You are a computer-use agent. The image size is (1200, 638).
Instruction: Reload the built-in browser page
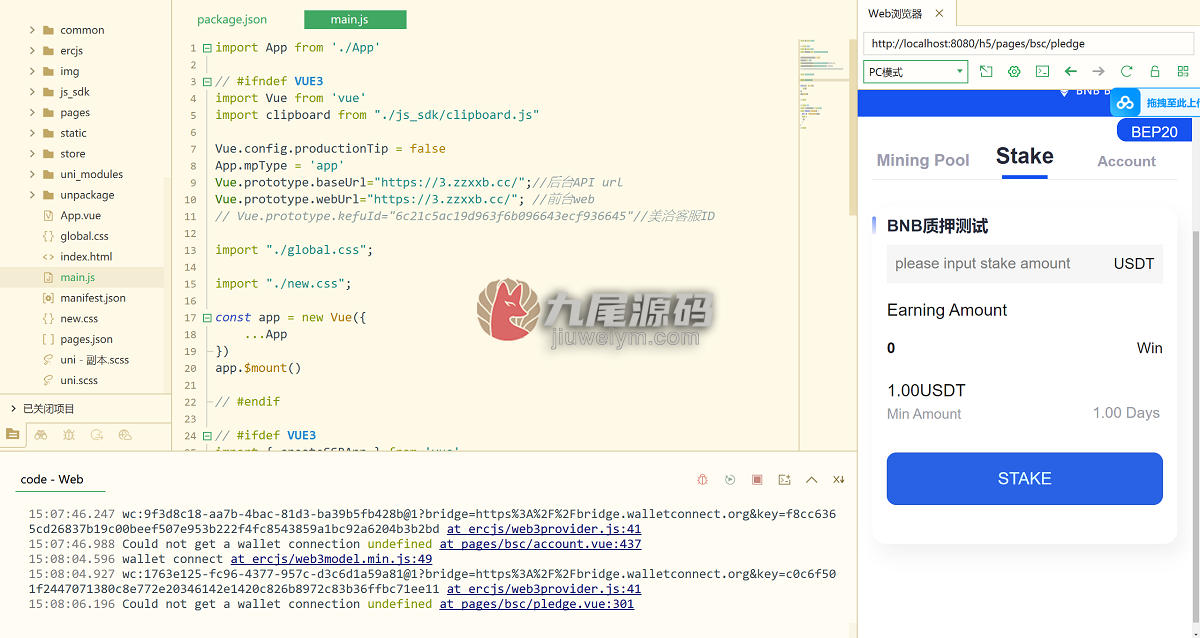pyautogui.click(x=1126, y=72)
